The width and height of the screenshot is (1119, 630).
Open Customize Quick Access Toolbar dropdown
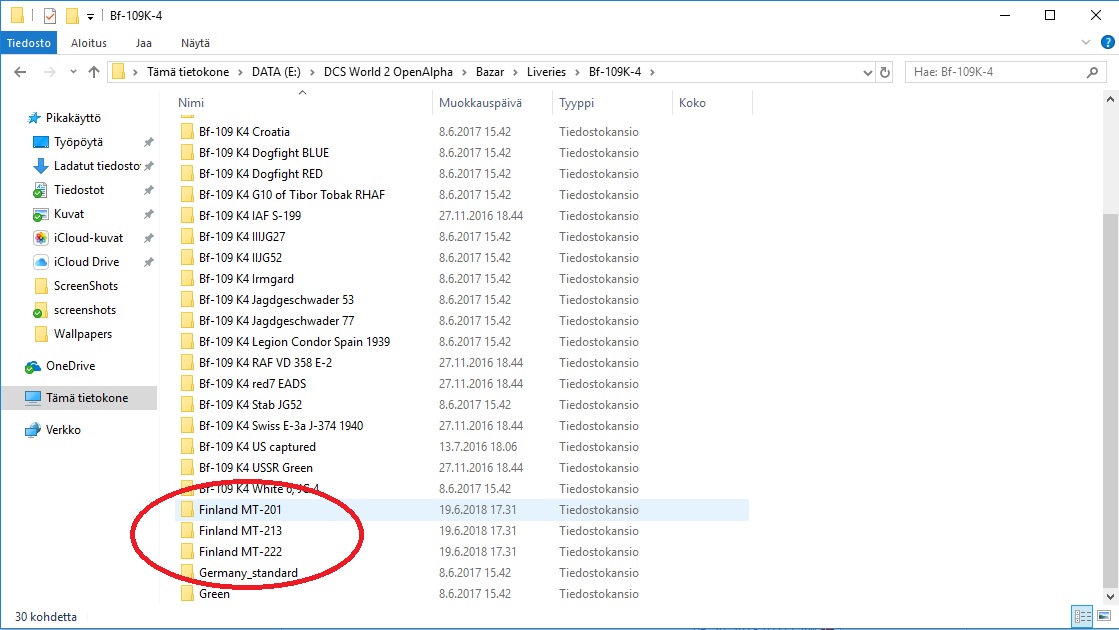tap(90, 16)
